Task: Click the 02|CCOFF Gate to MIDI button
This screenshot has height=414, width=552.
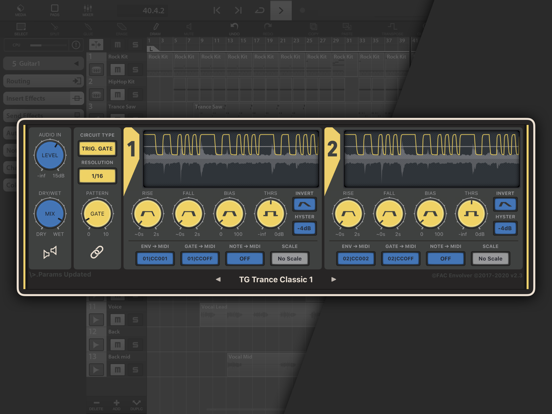Action: 401,258
